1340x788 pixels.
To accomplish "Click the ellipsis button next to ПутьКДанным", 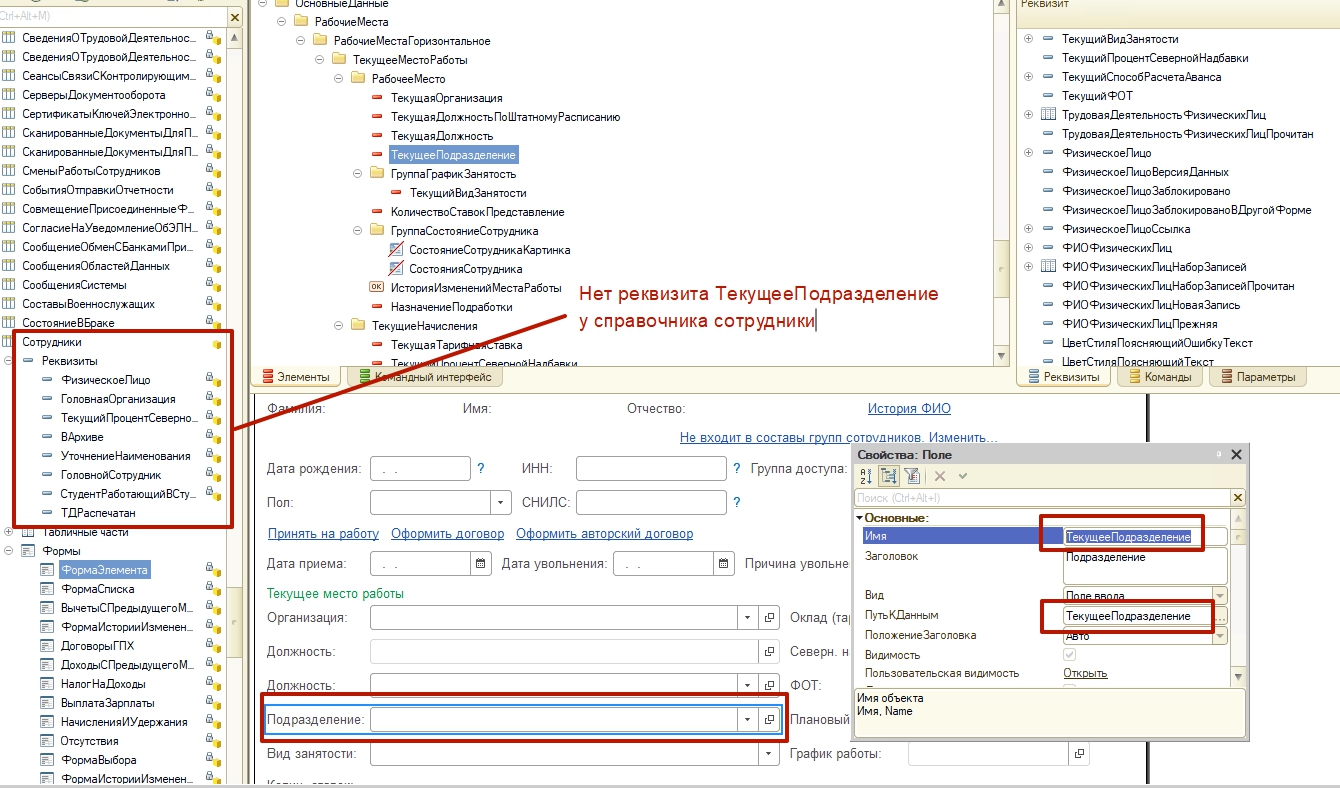I will [x=1220, y=616].
